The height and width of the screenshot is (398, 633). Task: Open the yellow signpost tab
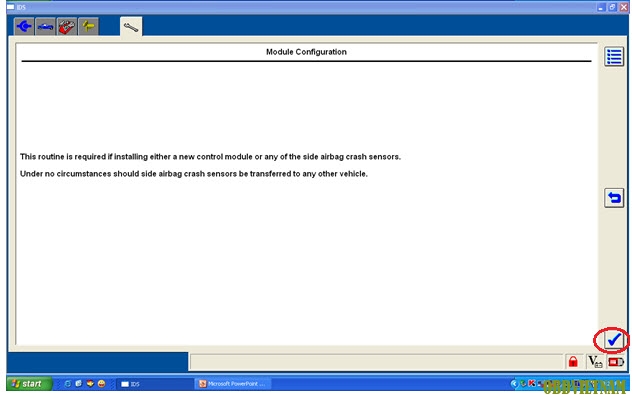point(88,27)
